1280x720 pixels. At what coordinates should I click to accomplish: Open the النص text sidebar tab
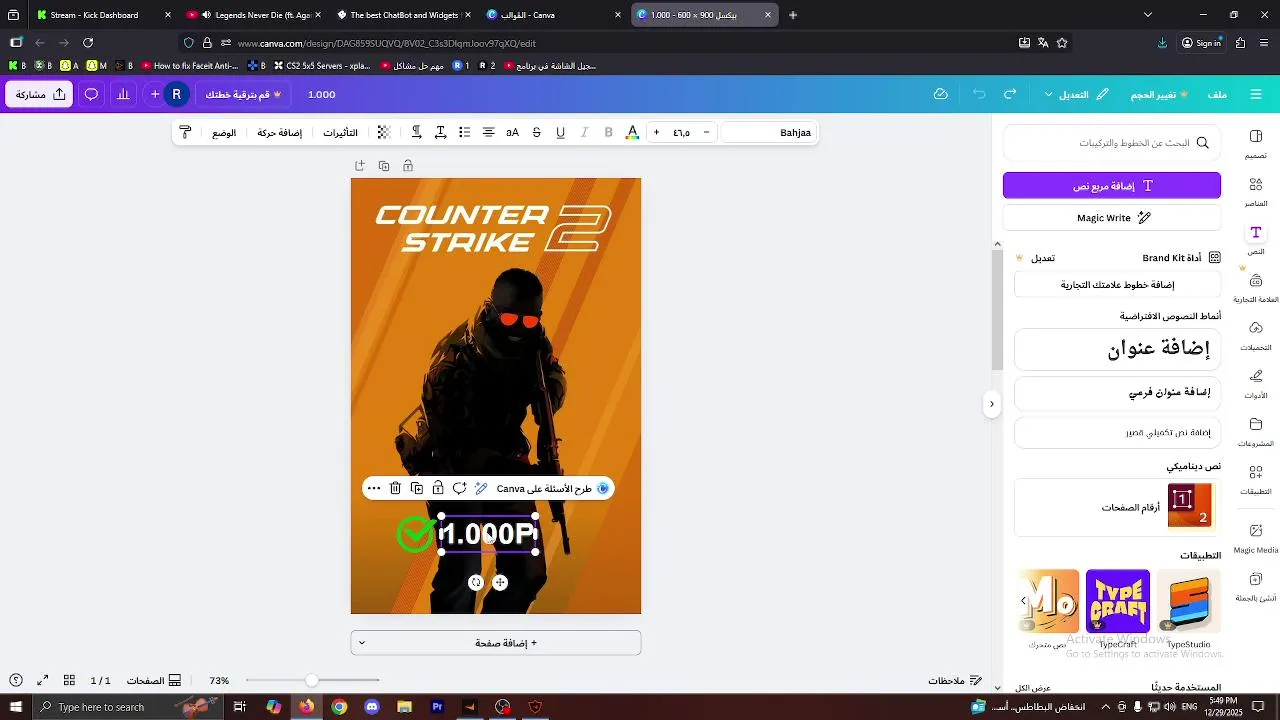tap(1256, 239)
